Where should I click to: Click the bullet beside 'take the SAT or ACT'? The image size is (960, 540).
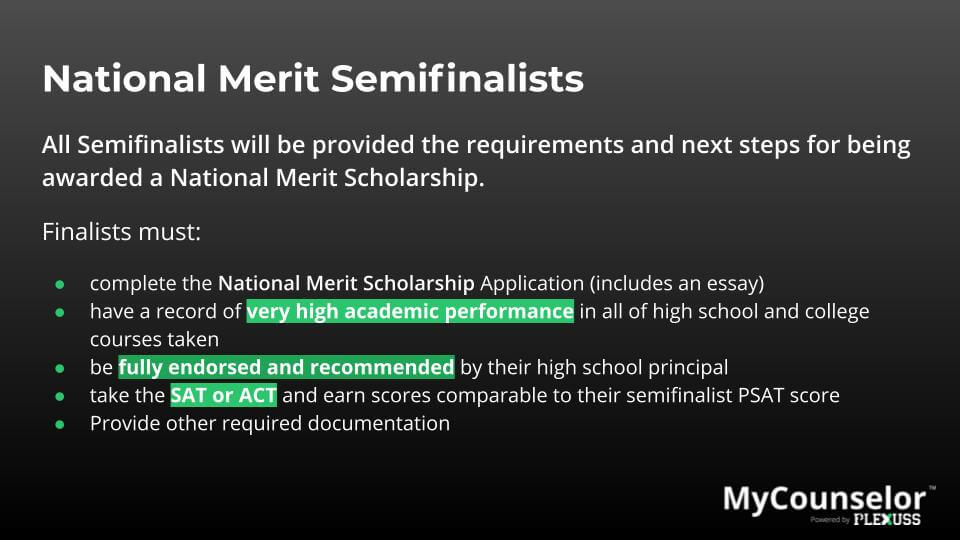[59, 396]
